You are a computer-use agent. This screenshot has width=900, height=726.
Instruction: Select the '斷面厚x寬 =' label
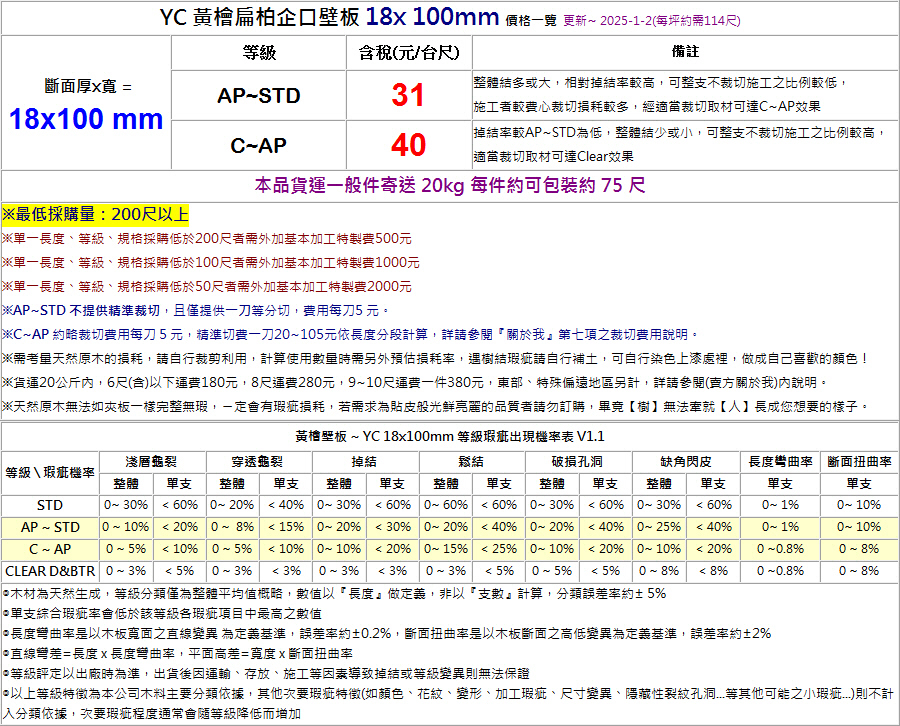coord(88,87)
